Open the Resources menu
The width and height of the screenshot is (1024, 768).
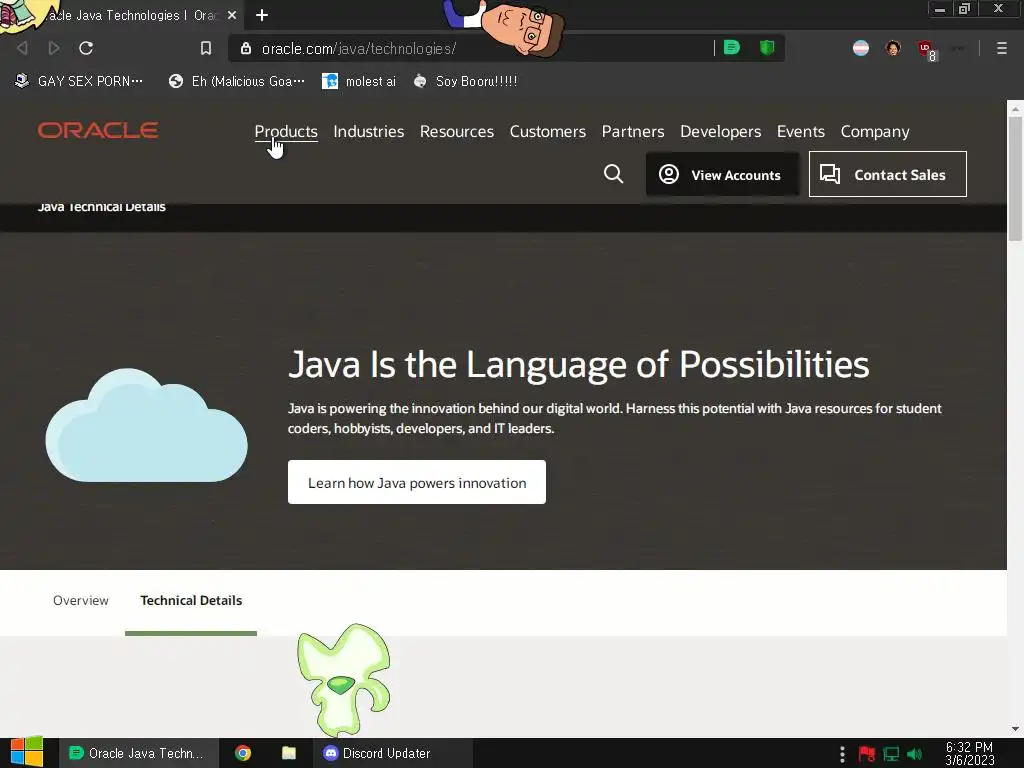pos(456,131)
